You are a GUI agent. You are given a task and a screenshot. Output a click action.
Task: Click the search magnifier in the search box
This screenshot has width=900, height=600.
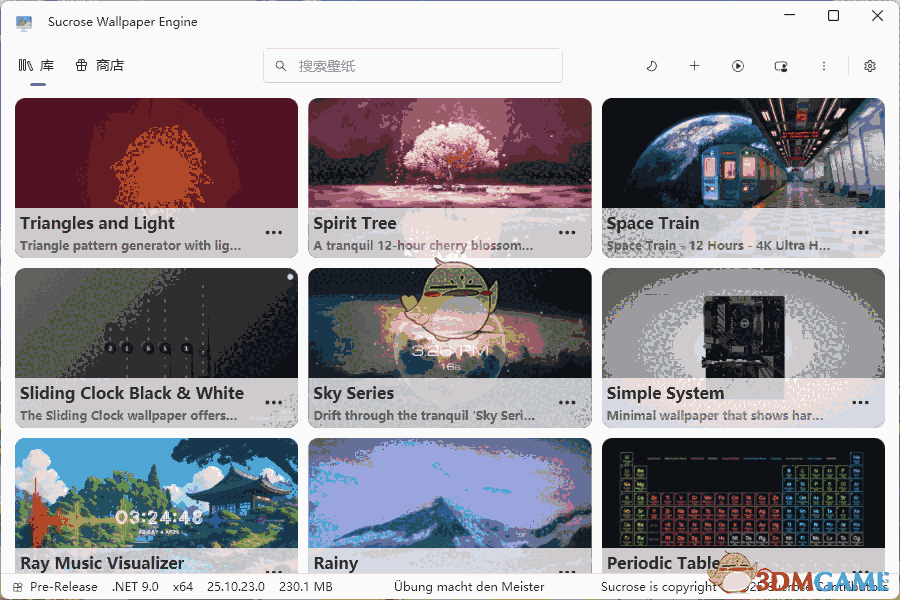point(281,65)
